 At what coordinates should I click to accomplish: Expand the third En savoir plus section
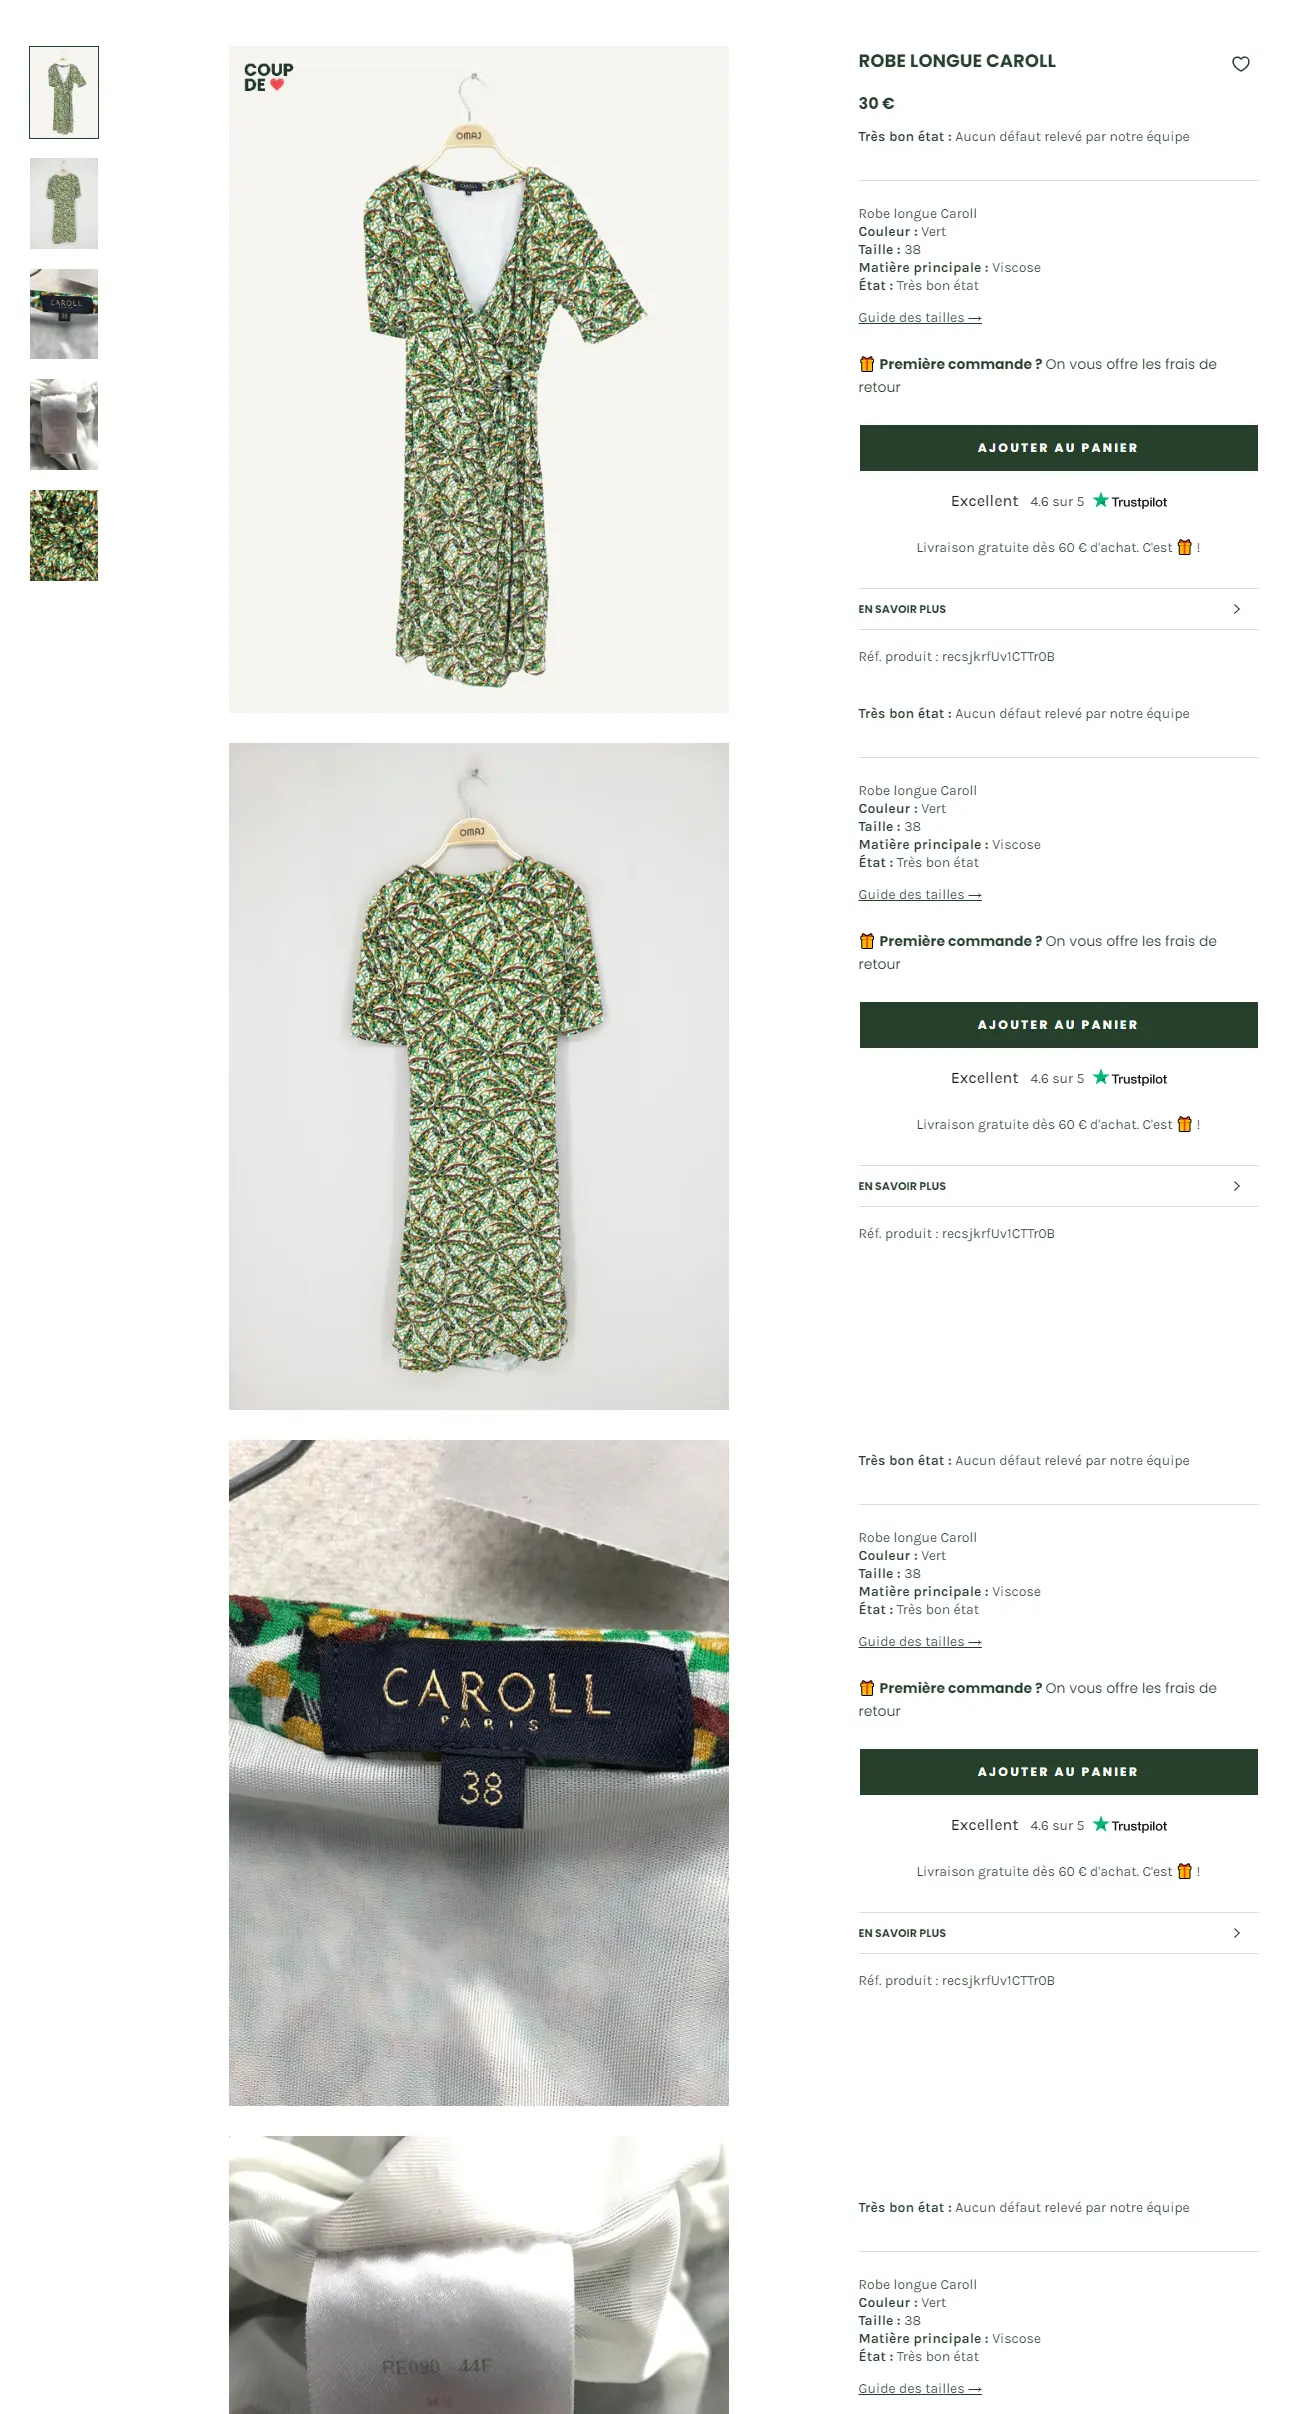pos(1058,1933)
